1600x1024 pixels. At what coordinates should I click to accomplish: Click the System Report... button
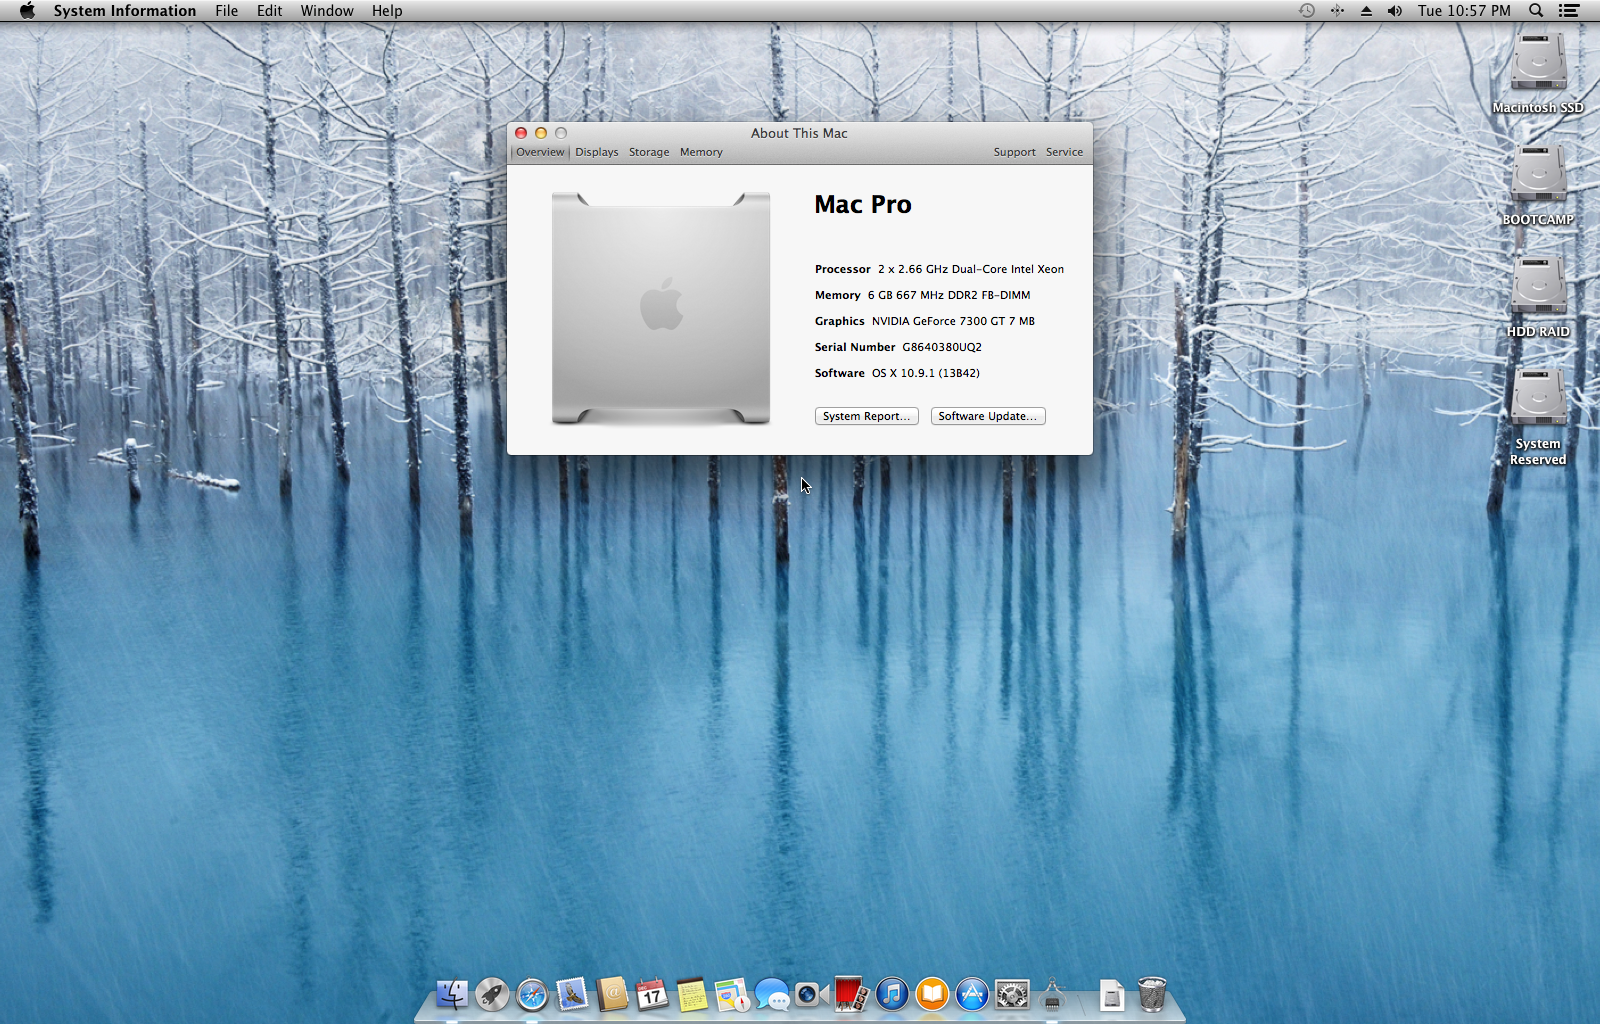(866, 416)
